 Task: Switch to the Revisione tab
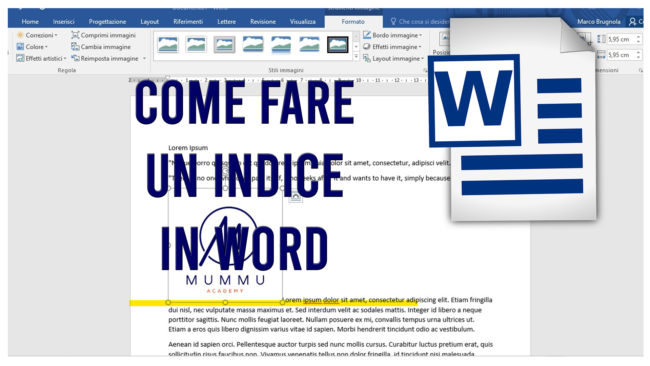262,22
